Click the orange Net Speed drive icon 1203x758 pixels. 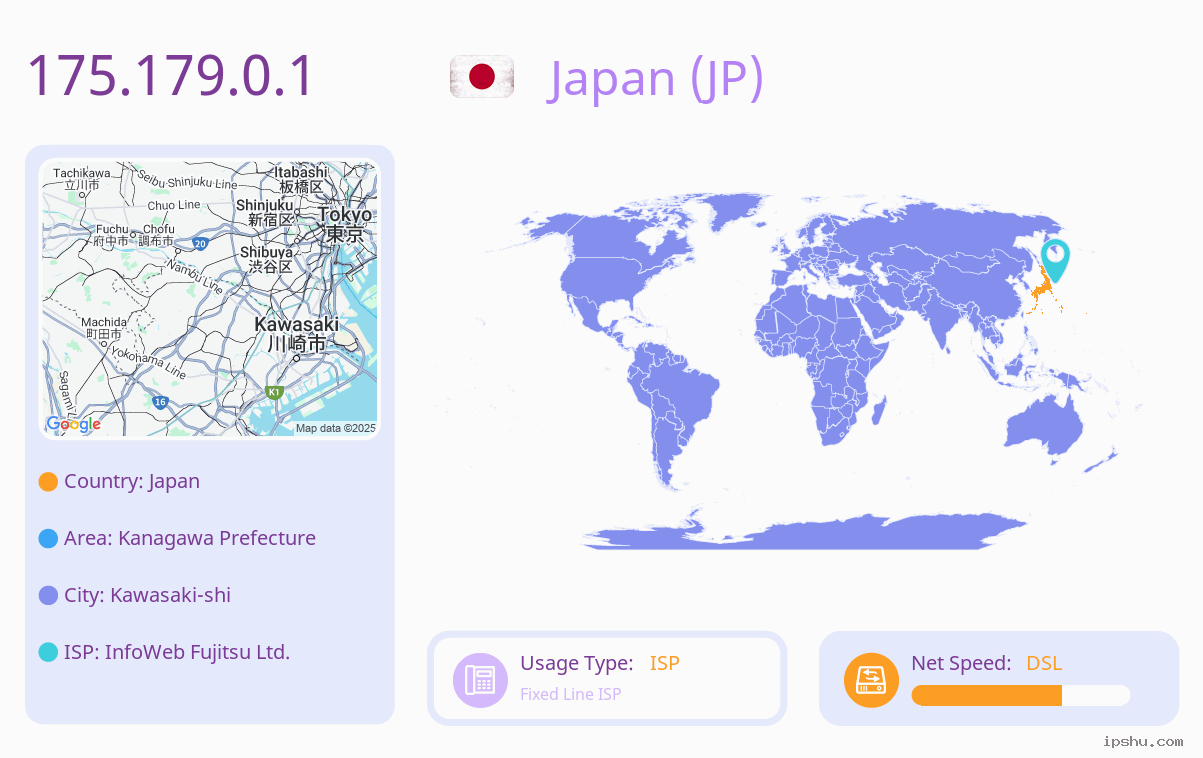click(871, 680)
